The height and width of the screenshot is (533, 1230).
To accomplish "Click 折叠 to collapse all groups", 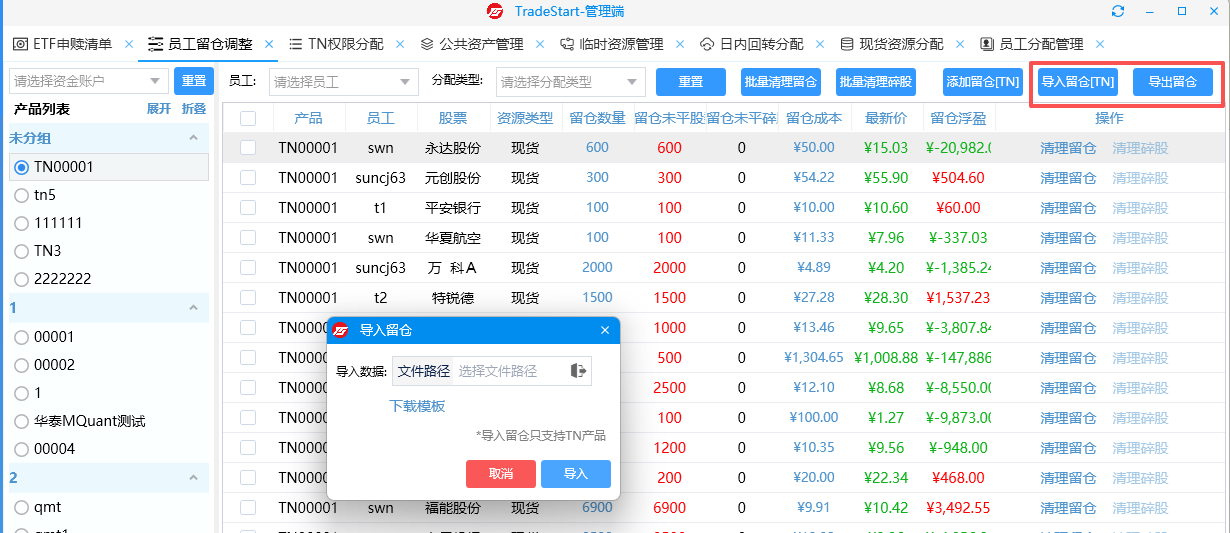I will (194, 109).
